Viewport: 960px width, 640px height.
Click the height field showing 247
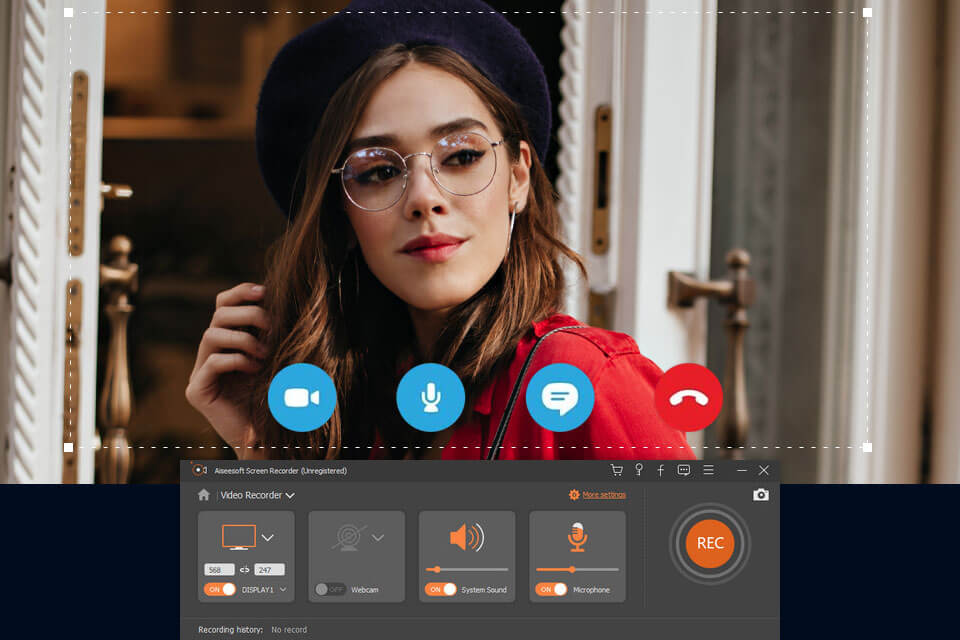click(x=269, y=570)
